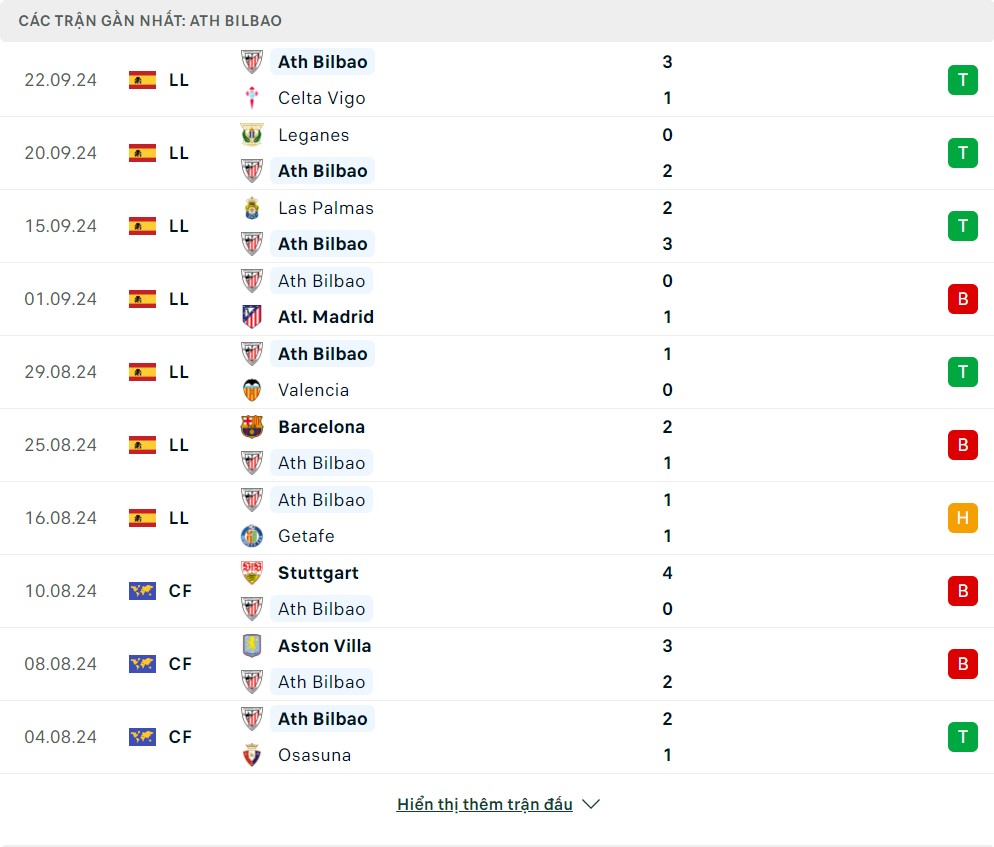Click the orange H draw badge
994x847 pixels.
pyautogui.click(x=962, y=518)
